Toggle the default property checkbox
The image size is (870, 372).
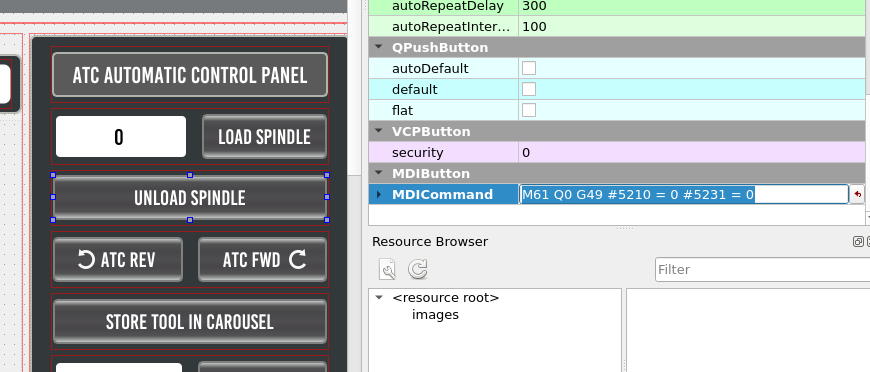(x=529, y=89)
